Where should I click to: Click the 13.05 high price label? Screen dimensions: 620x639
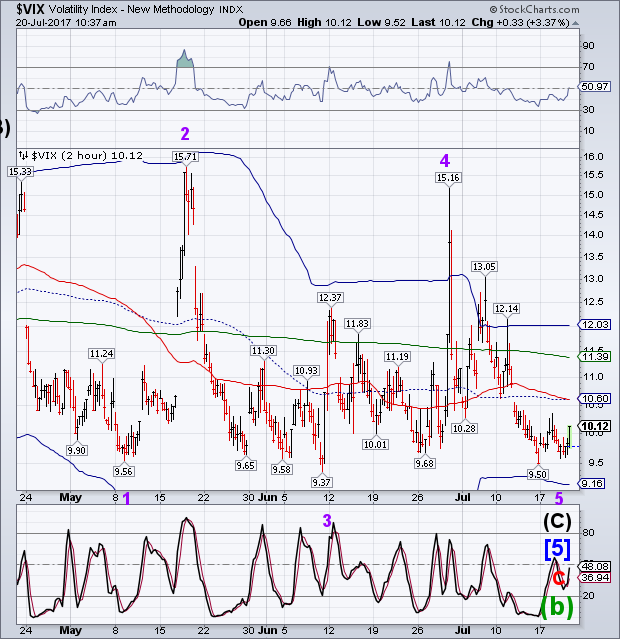[484, 267]
